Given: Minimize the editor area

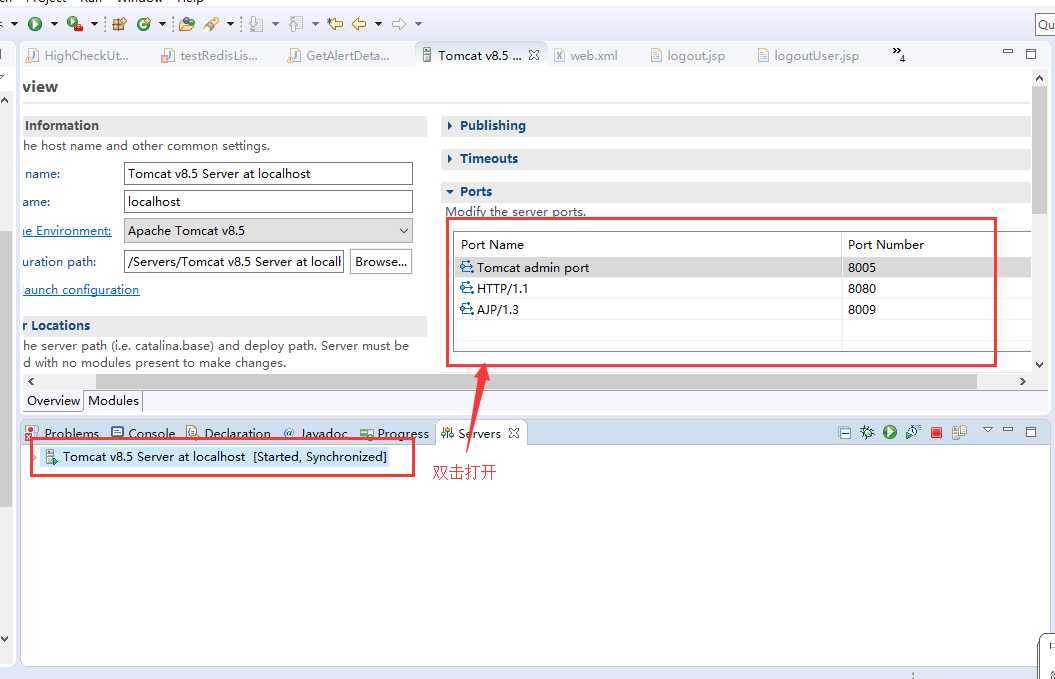Looking at the screenshot, I should click(1008, 52).
